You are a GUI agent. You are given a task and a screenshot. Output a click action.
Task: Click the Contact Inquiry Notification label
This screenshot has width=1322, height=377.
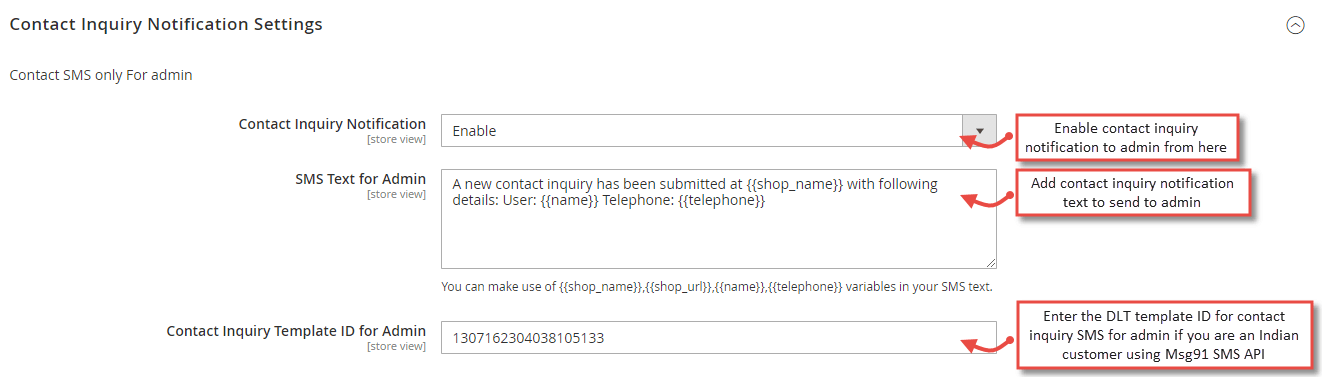tap(332, 124)
